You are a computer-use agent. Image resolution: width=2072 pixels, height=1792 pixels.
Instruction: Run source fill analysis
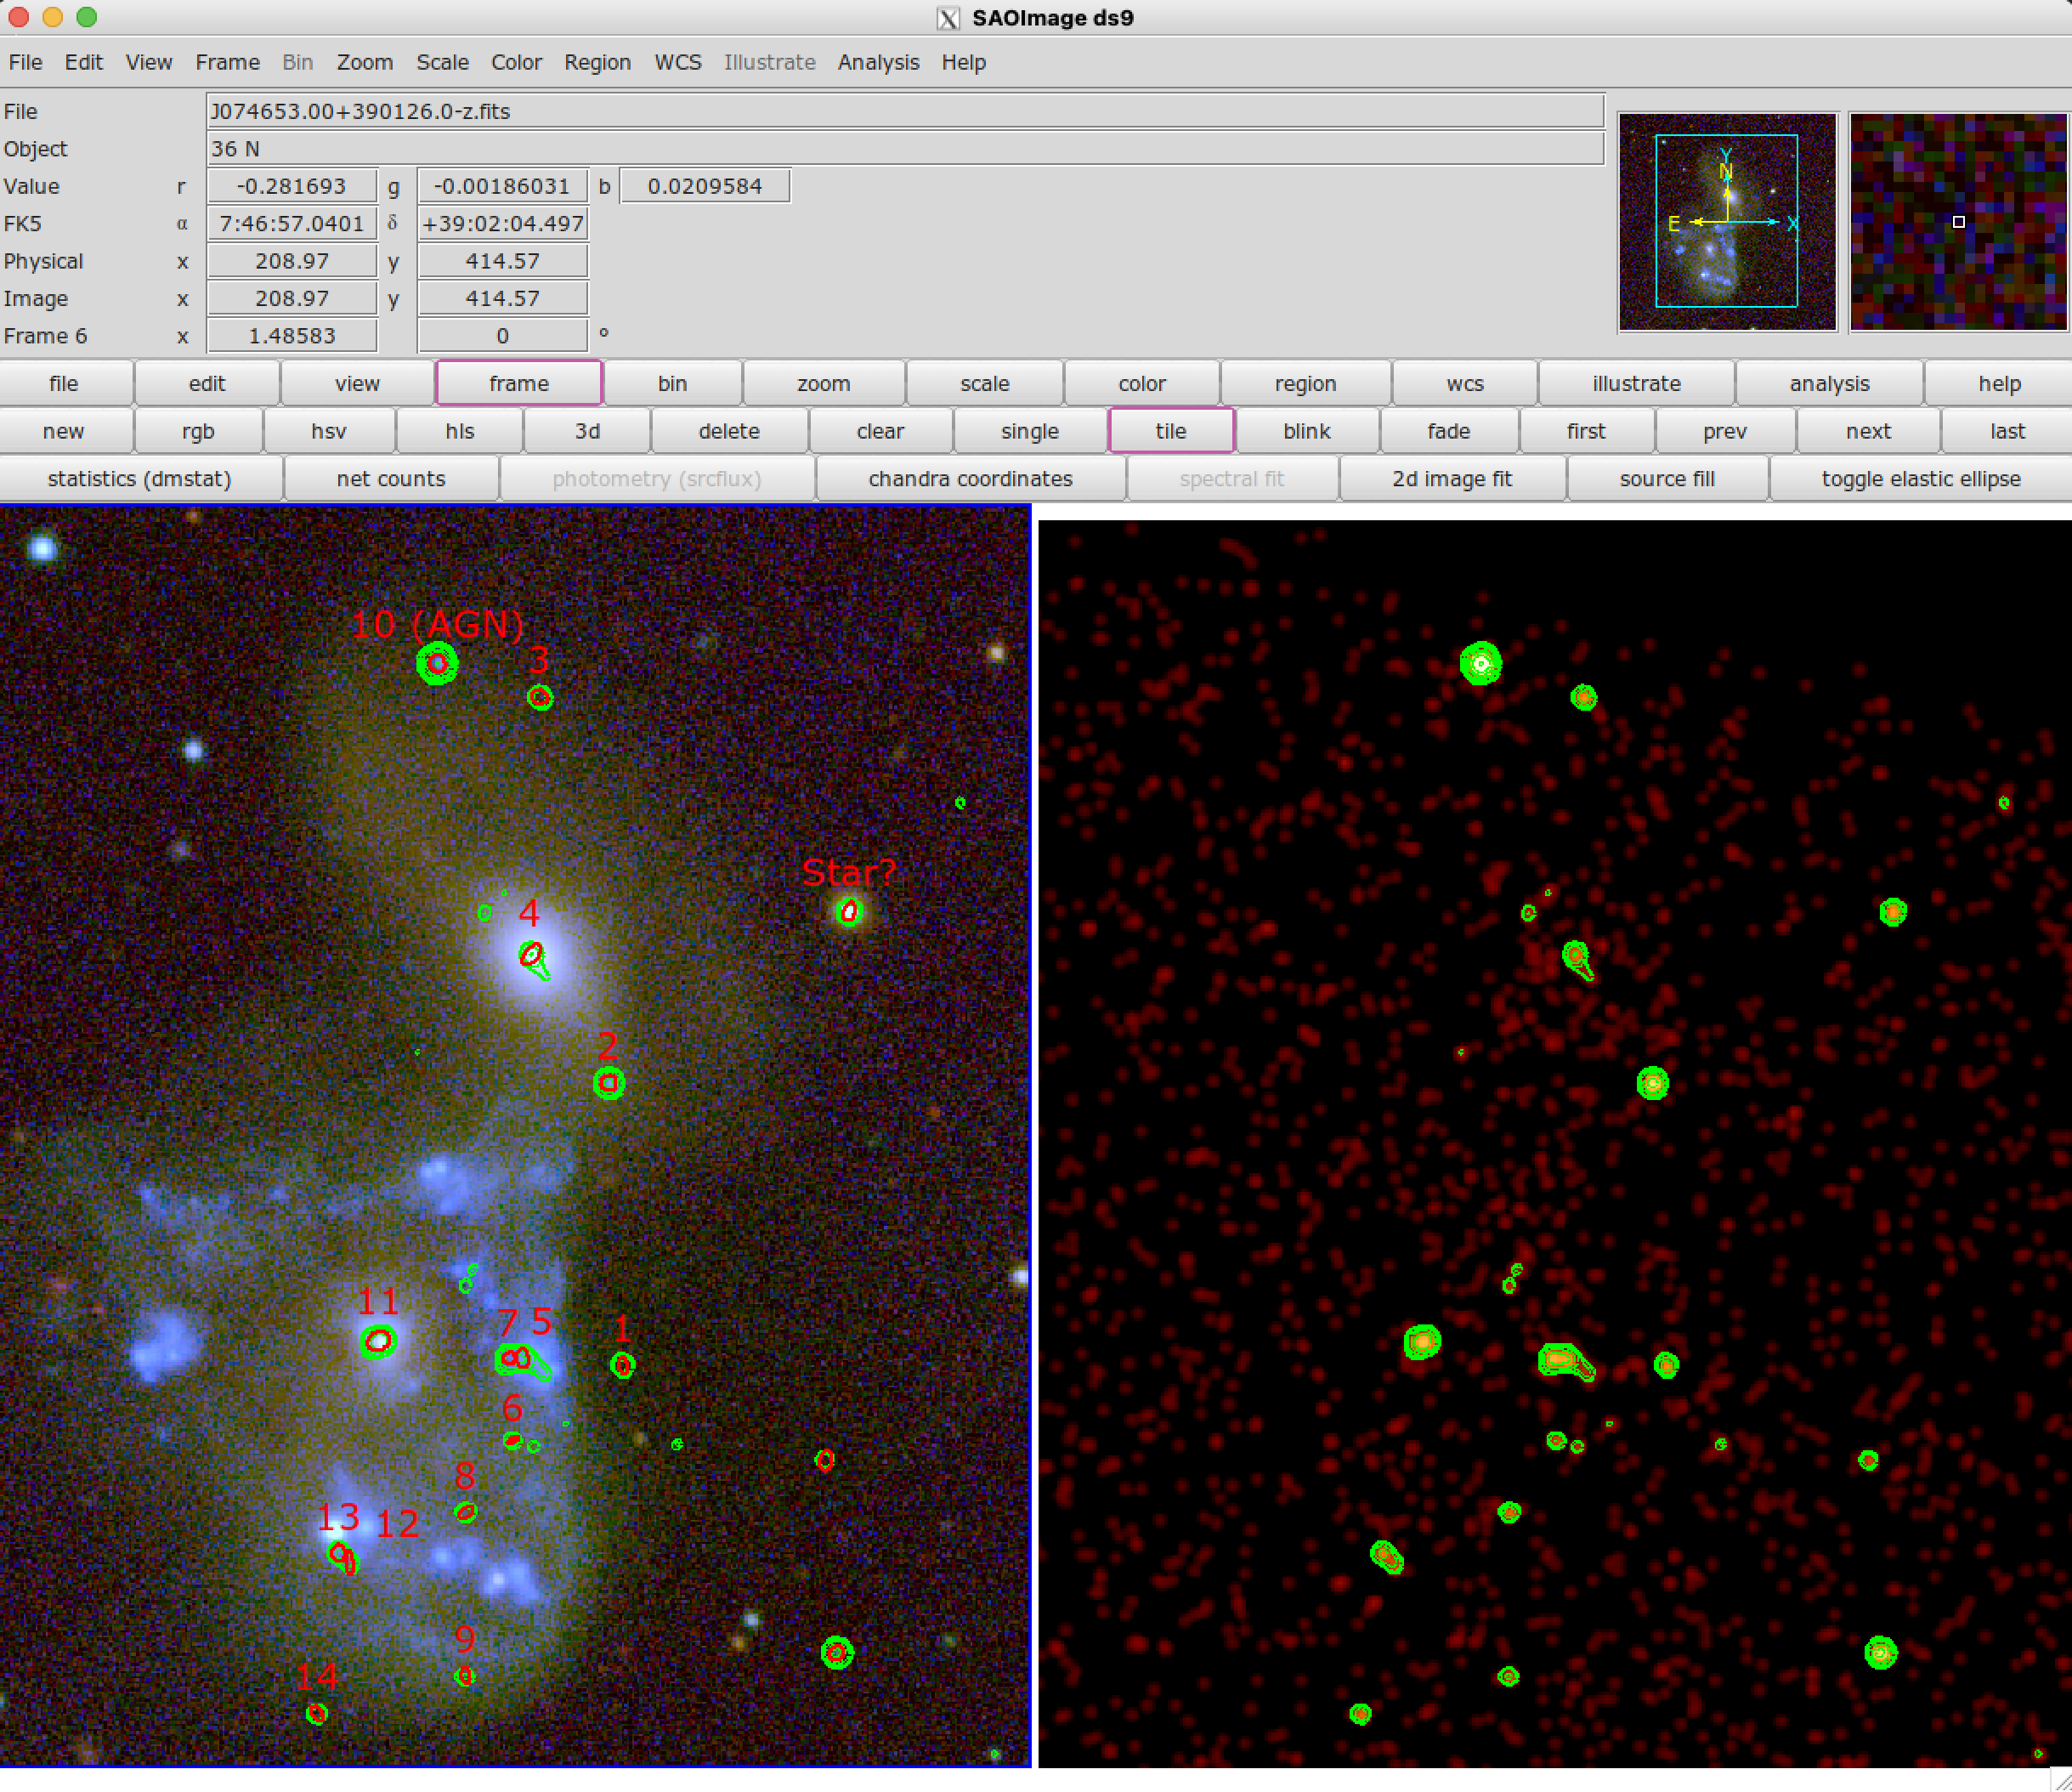pyautogui.click(x=1667, y=479)
